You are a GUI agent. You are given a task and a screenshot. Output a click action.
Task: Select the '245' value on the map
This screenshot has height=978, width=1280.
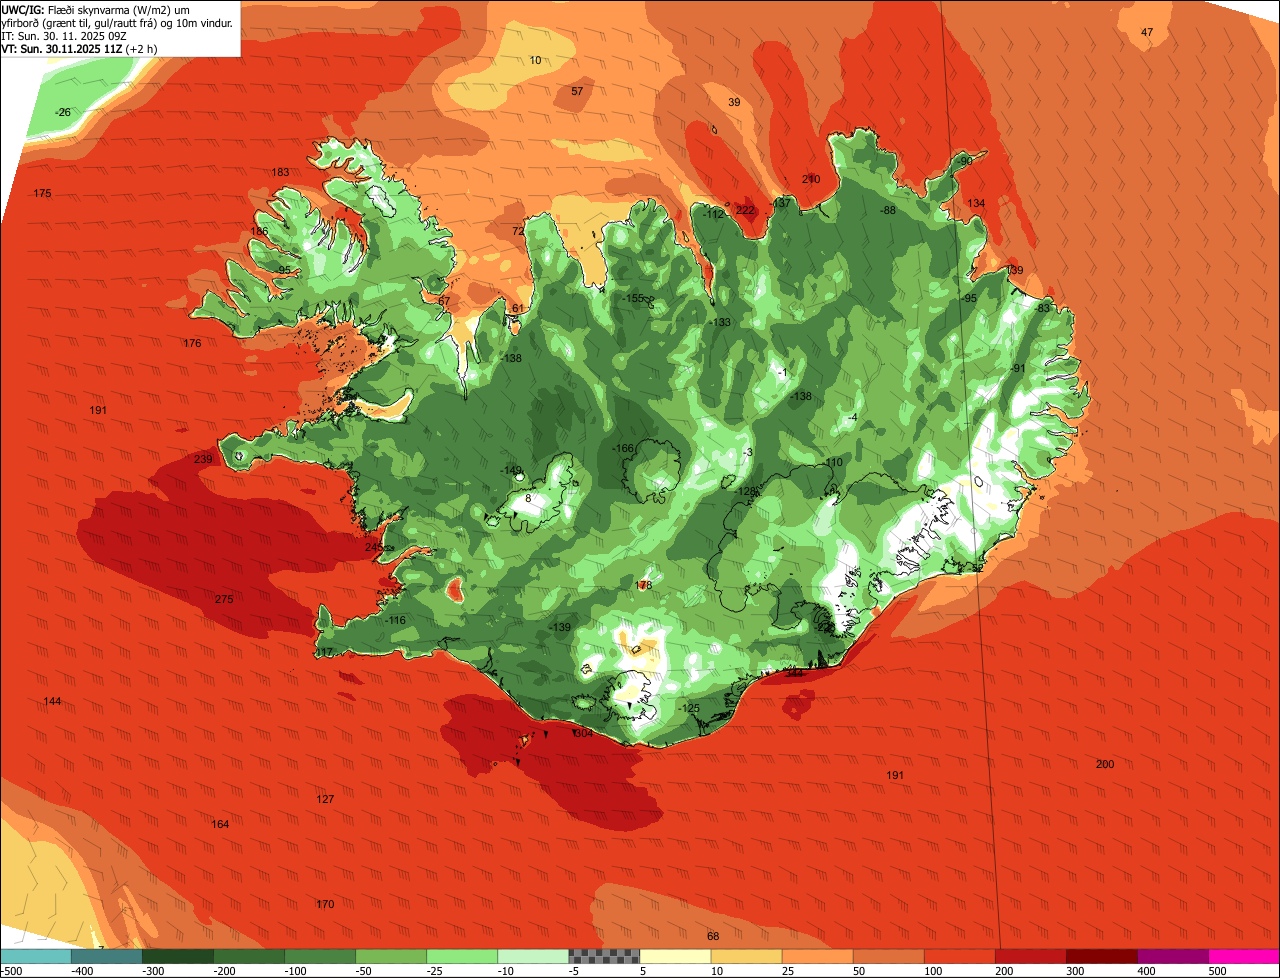click(x=374, y=546)
